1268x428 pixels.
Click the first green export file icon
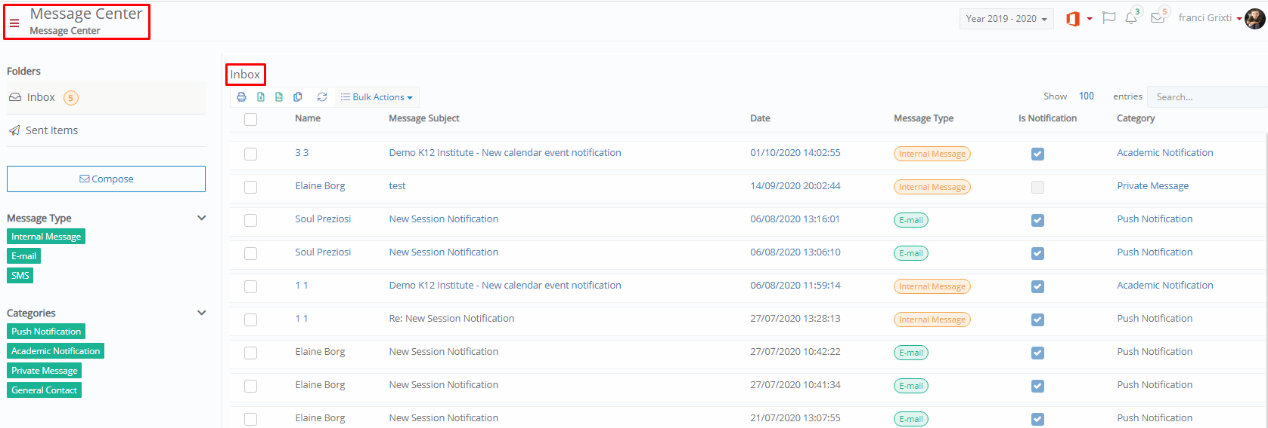pyautogui.click(x=260, y=97)
